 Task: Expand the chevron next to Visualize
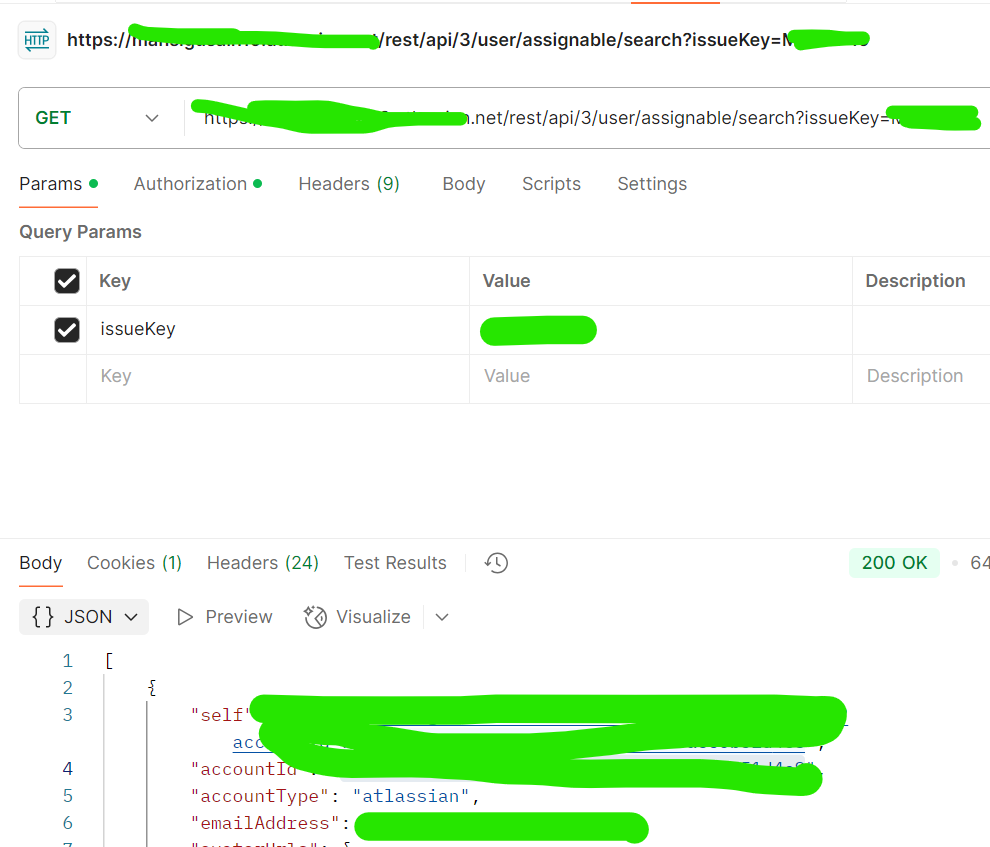click(441, 617)
